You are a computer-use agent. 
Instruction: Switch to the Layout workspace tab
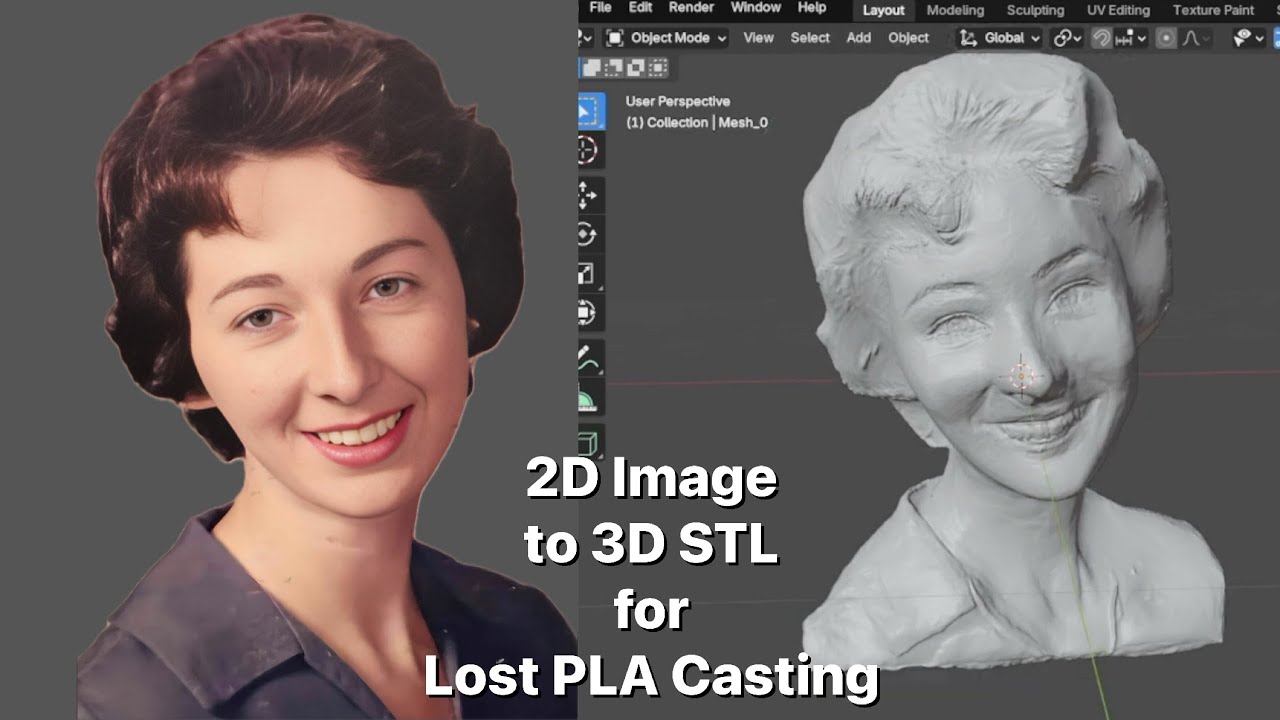pos(883,10)
